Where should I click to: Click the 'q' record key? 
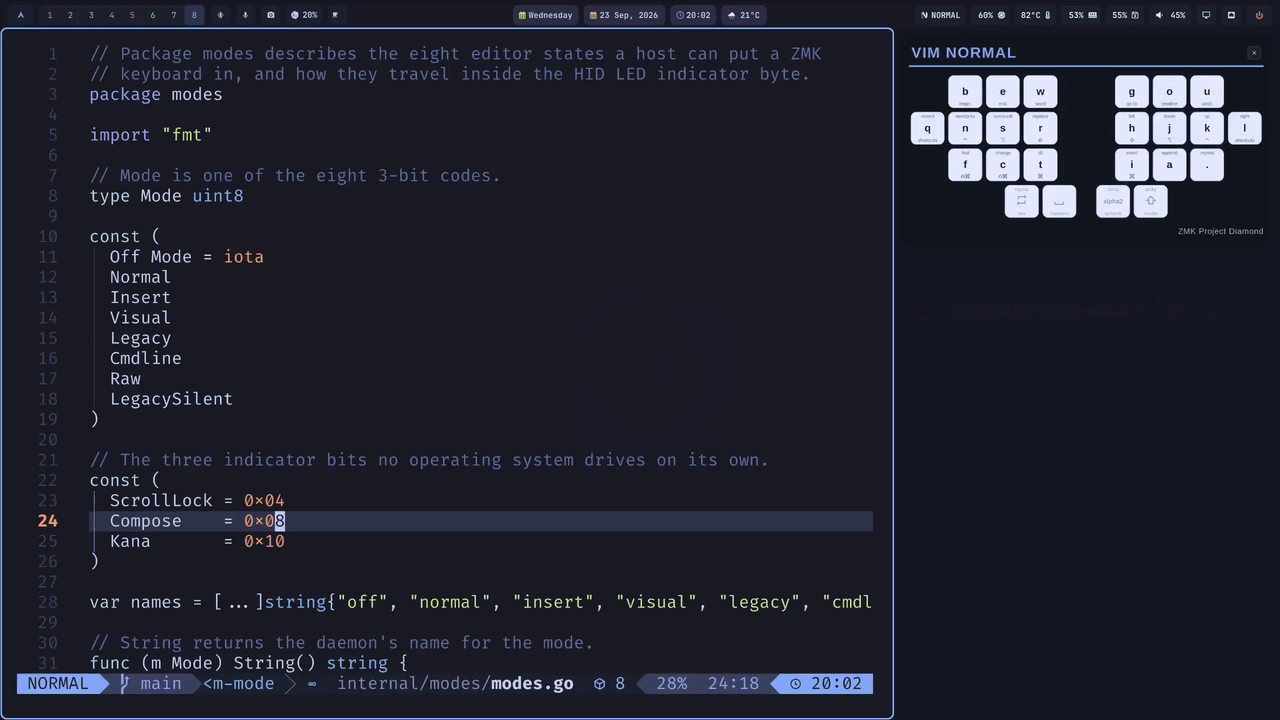[x=927, y=128]
